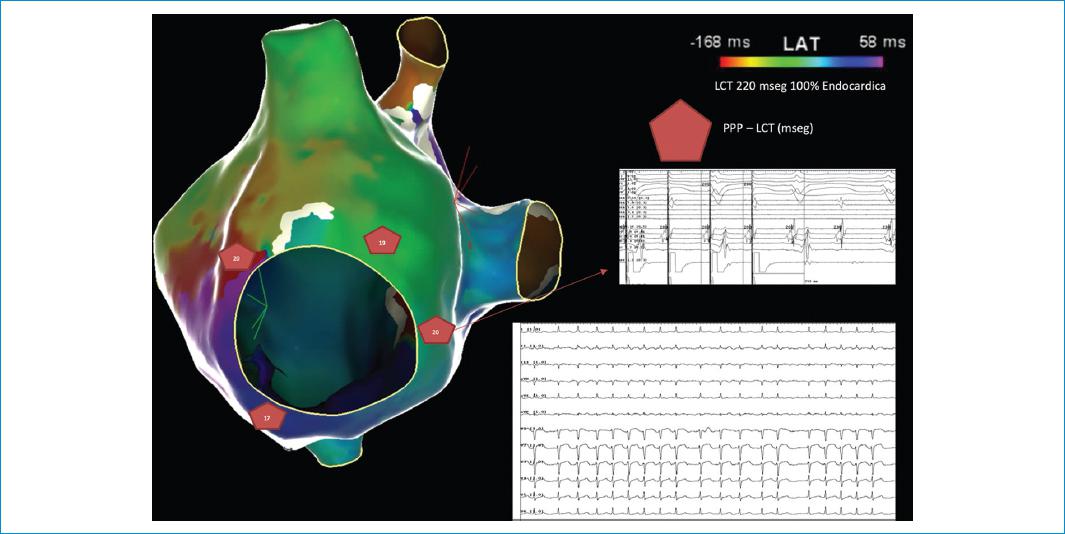
Task: Click the LAT map title
Action: (x=799, y=42)
